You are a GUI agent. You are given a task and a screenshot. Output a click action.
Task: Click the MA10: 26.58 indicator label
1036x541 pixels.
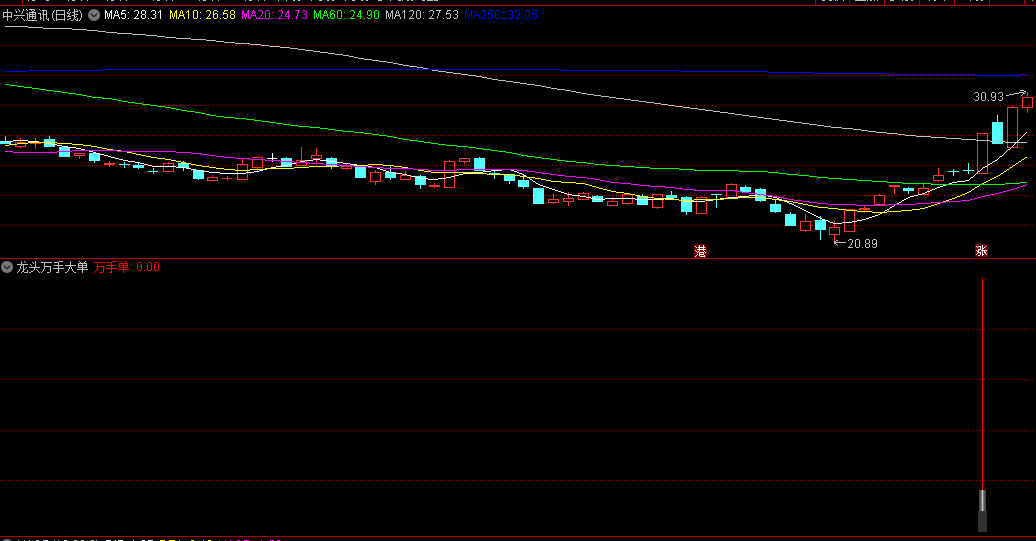[202, 15]
